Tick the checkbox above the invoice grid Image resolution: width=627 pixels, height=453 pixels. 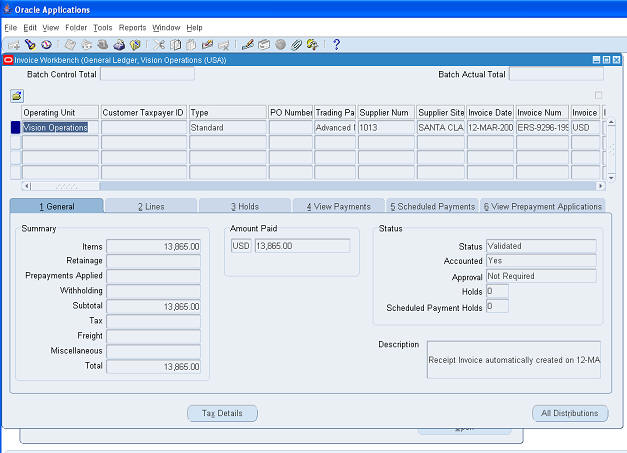click(599, 96)
